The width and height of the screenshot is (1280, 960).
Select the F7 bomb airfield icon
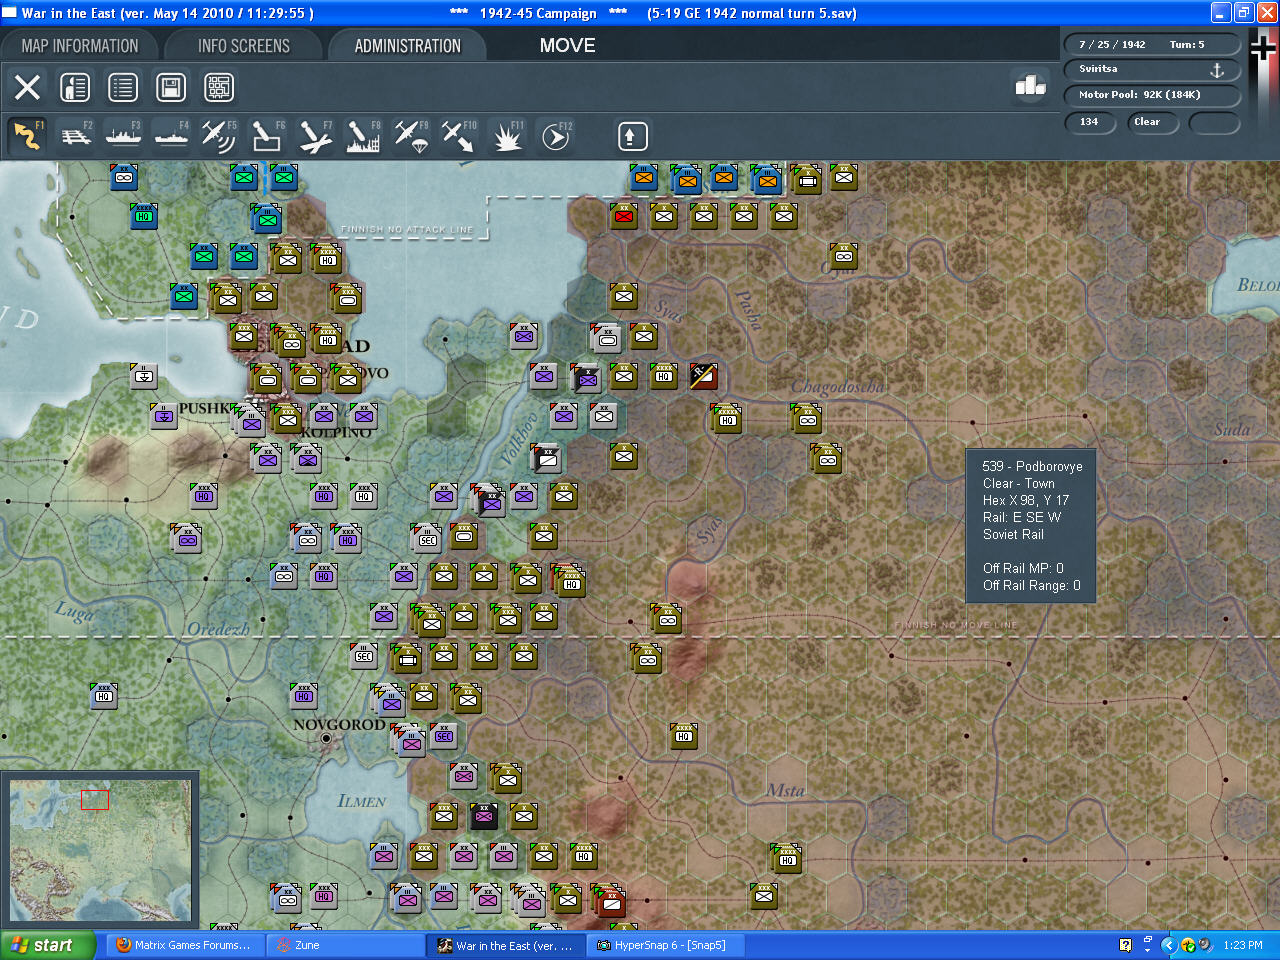[315, 136]
